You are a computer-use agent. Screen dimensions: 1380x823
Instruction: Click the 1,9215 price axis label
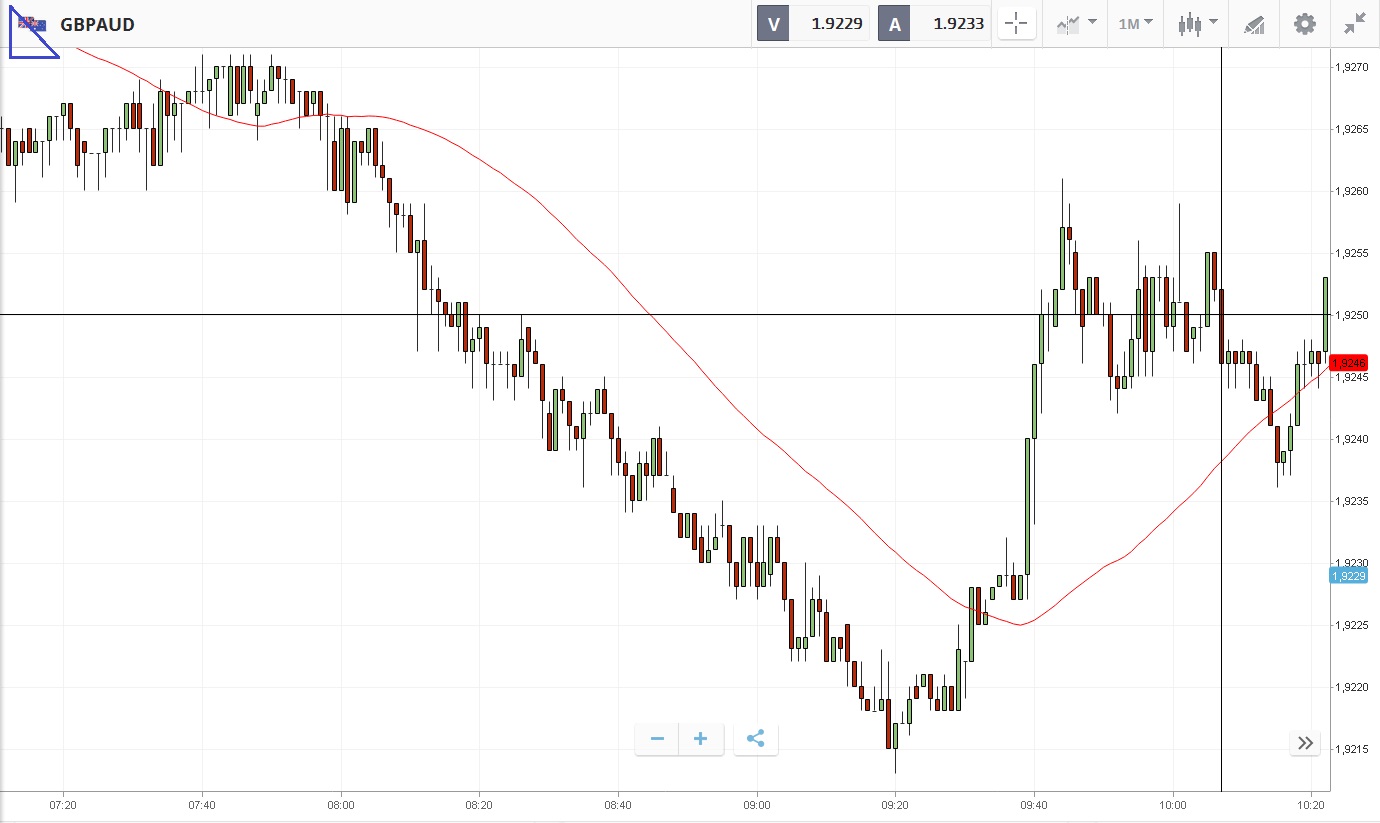[1351, 749]
